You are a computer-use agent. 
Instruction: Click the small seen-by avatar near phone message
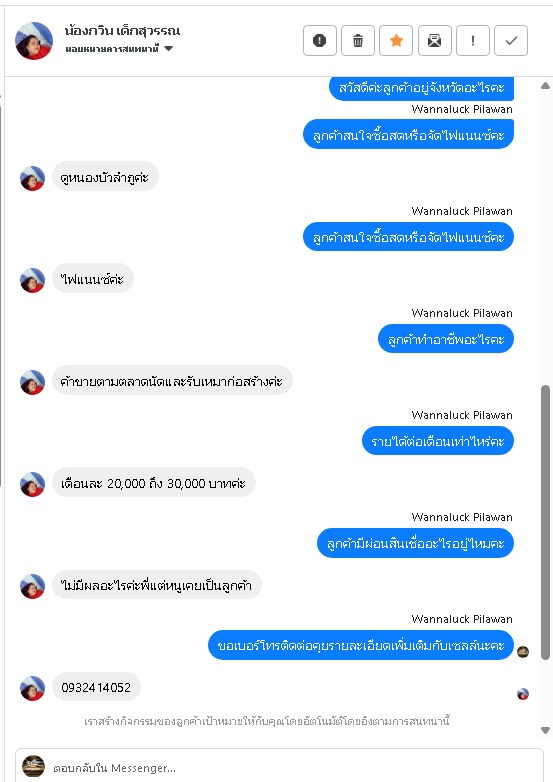(523, 694)
